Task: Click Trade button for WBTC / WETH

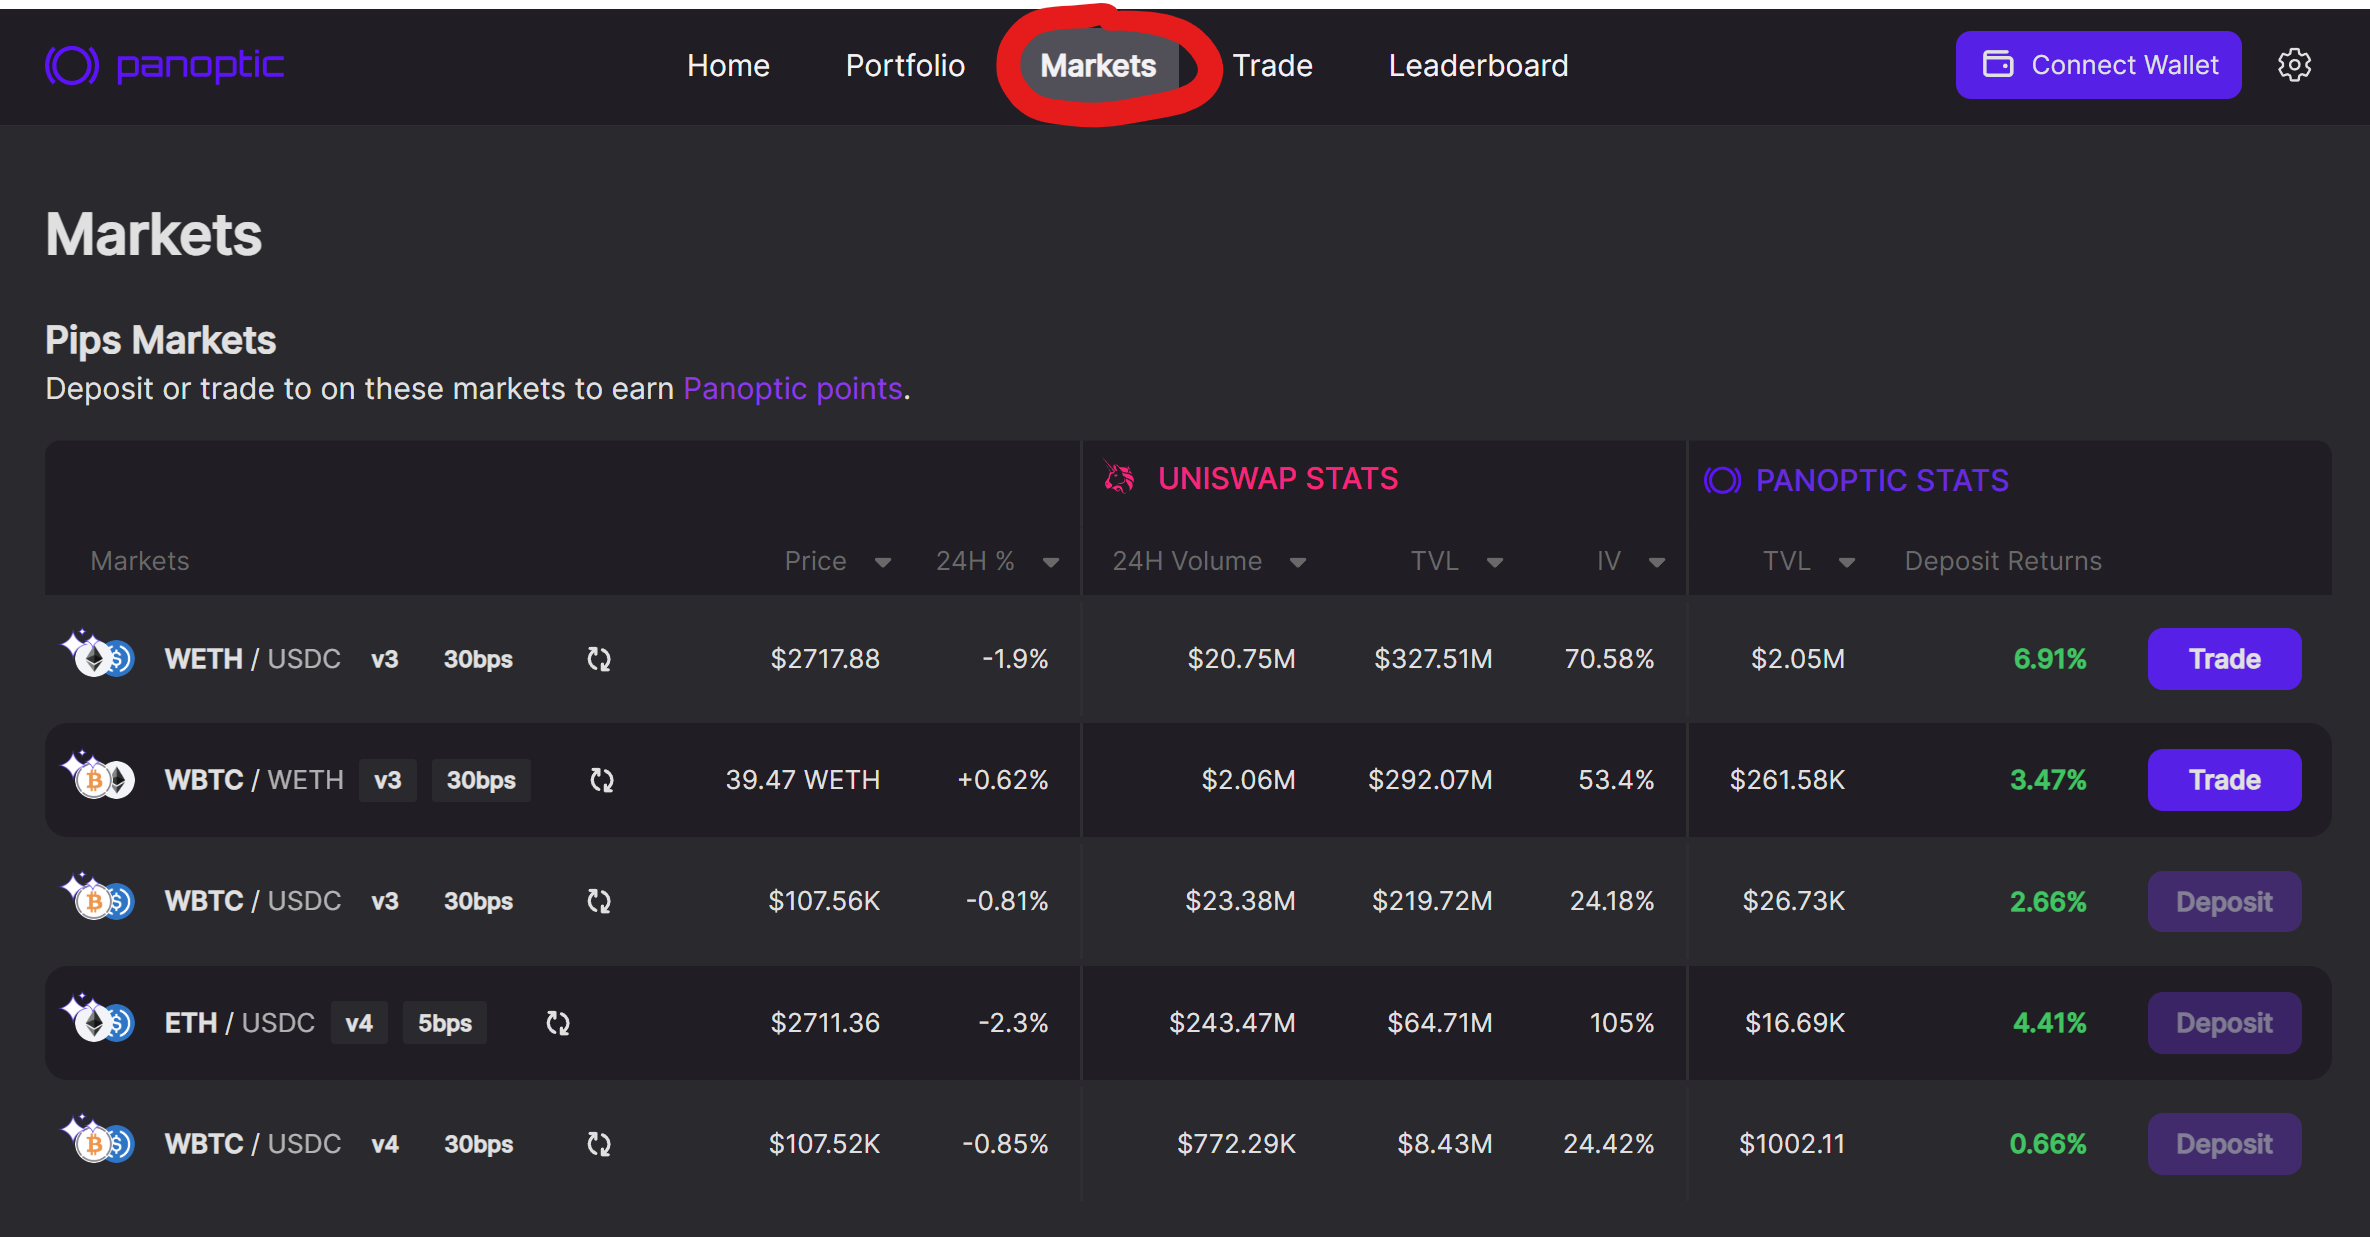Action: tap(2224, 780)
